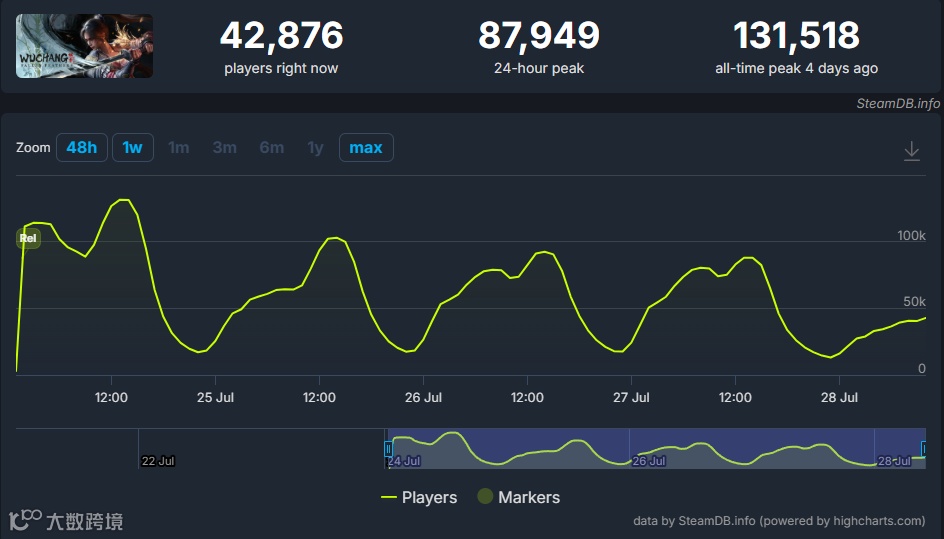Select the max zoom range
The width and height of the screenshot is (944, 539).
(x=366, y=148)
